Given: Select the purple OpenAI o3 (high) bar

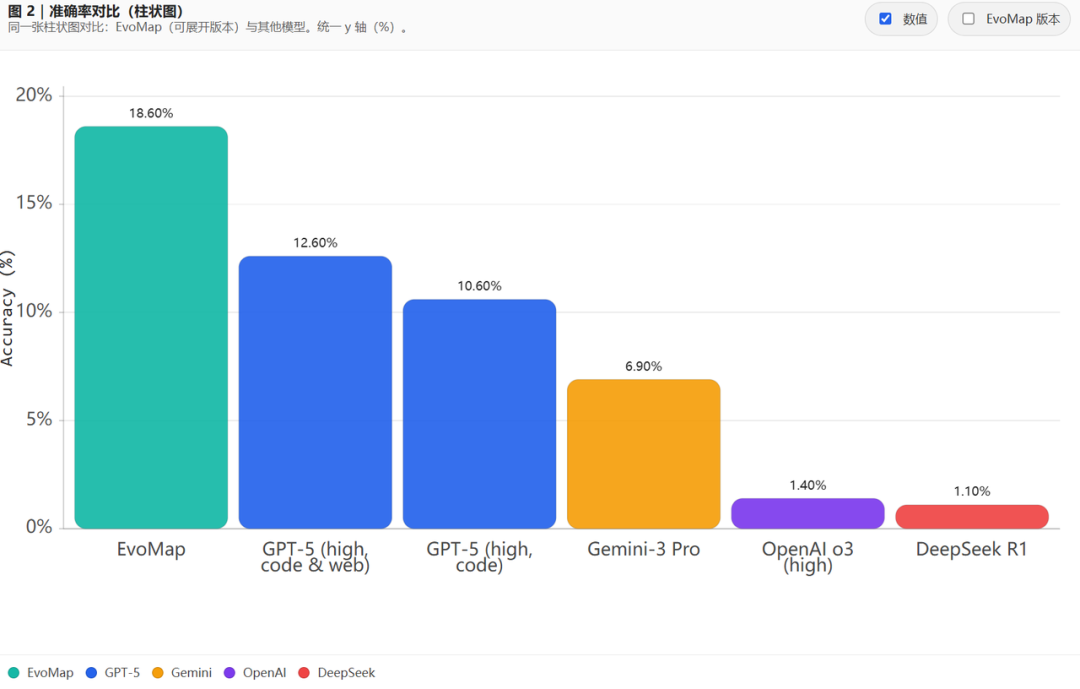Looking at the screenshot, I should pos(808,513).
